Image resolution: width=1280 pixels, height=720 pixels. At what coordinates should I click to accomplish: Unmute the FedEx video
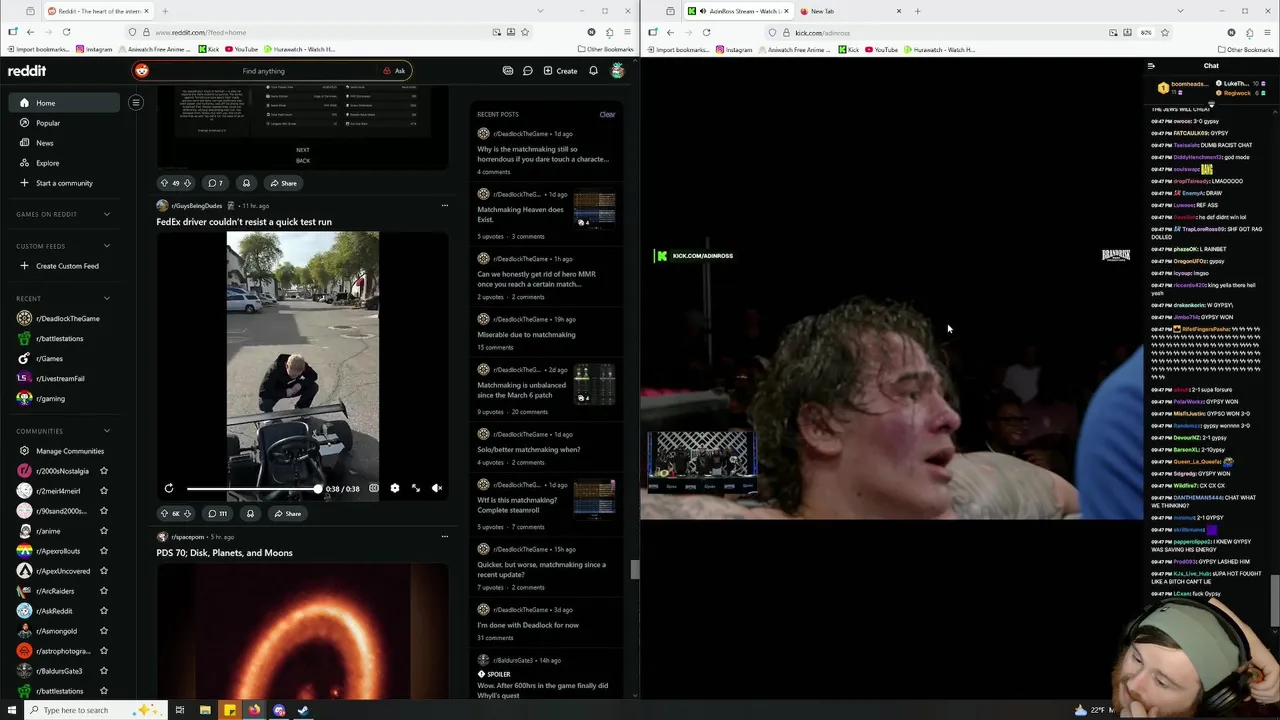(x=437, y=488)
